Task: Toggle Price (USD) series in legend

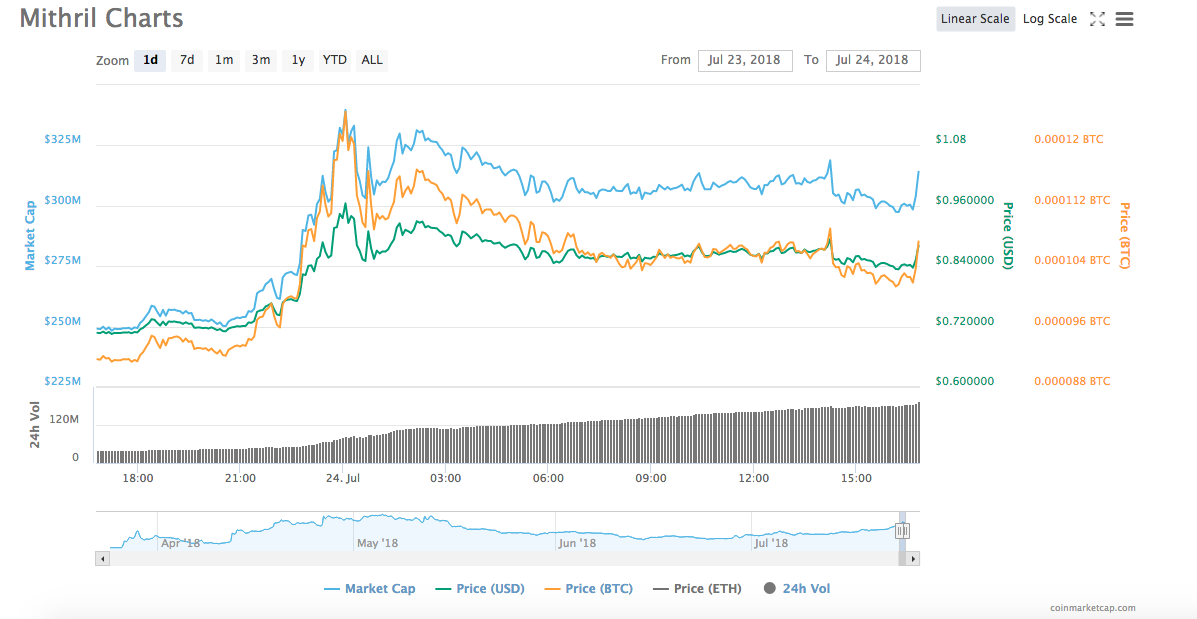Action: (x=480, y=588)
